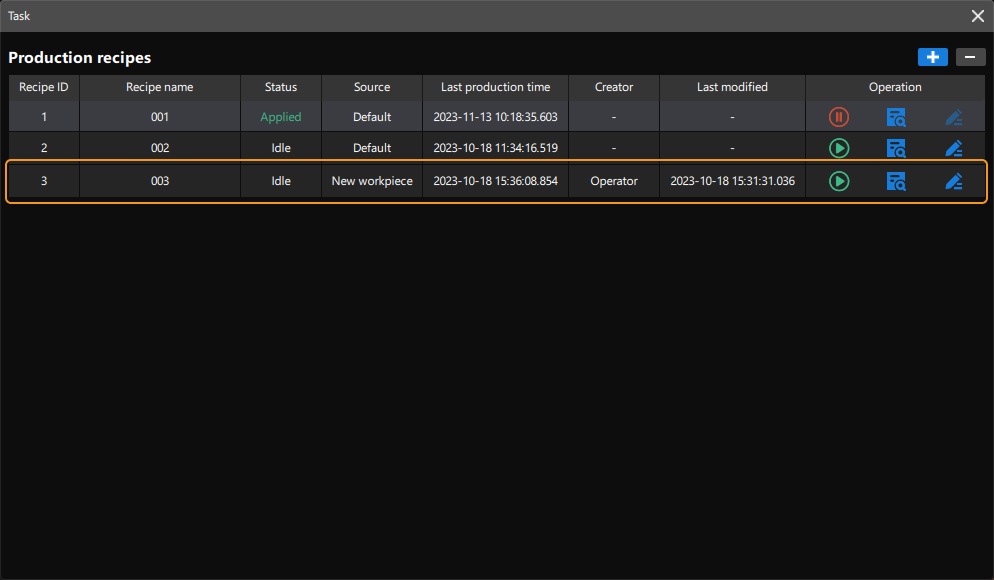994x580 pixels.
Task: Click the Last modified column header
Action: click(732, 87)
